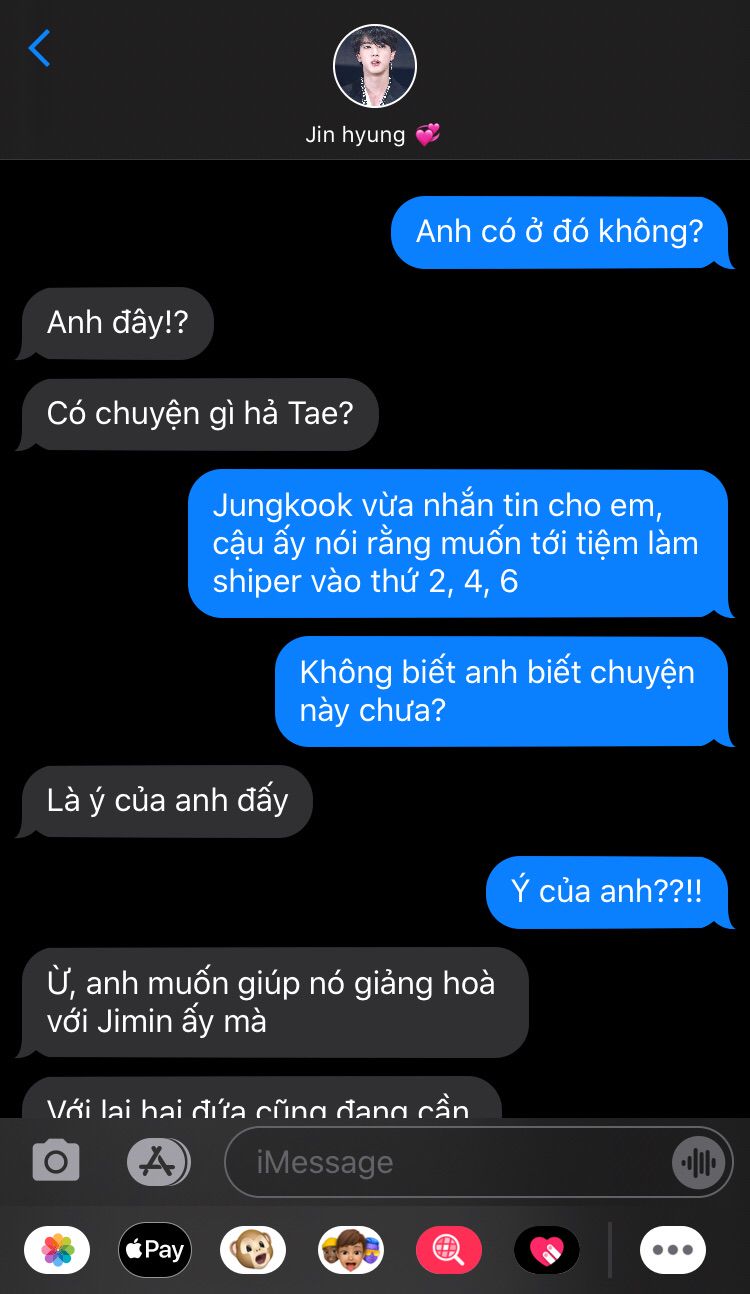
Task: Tap the bubble "Ý của anh??!!"
Action: click(607, 892)
